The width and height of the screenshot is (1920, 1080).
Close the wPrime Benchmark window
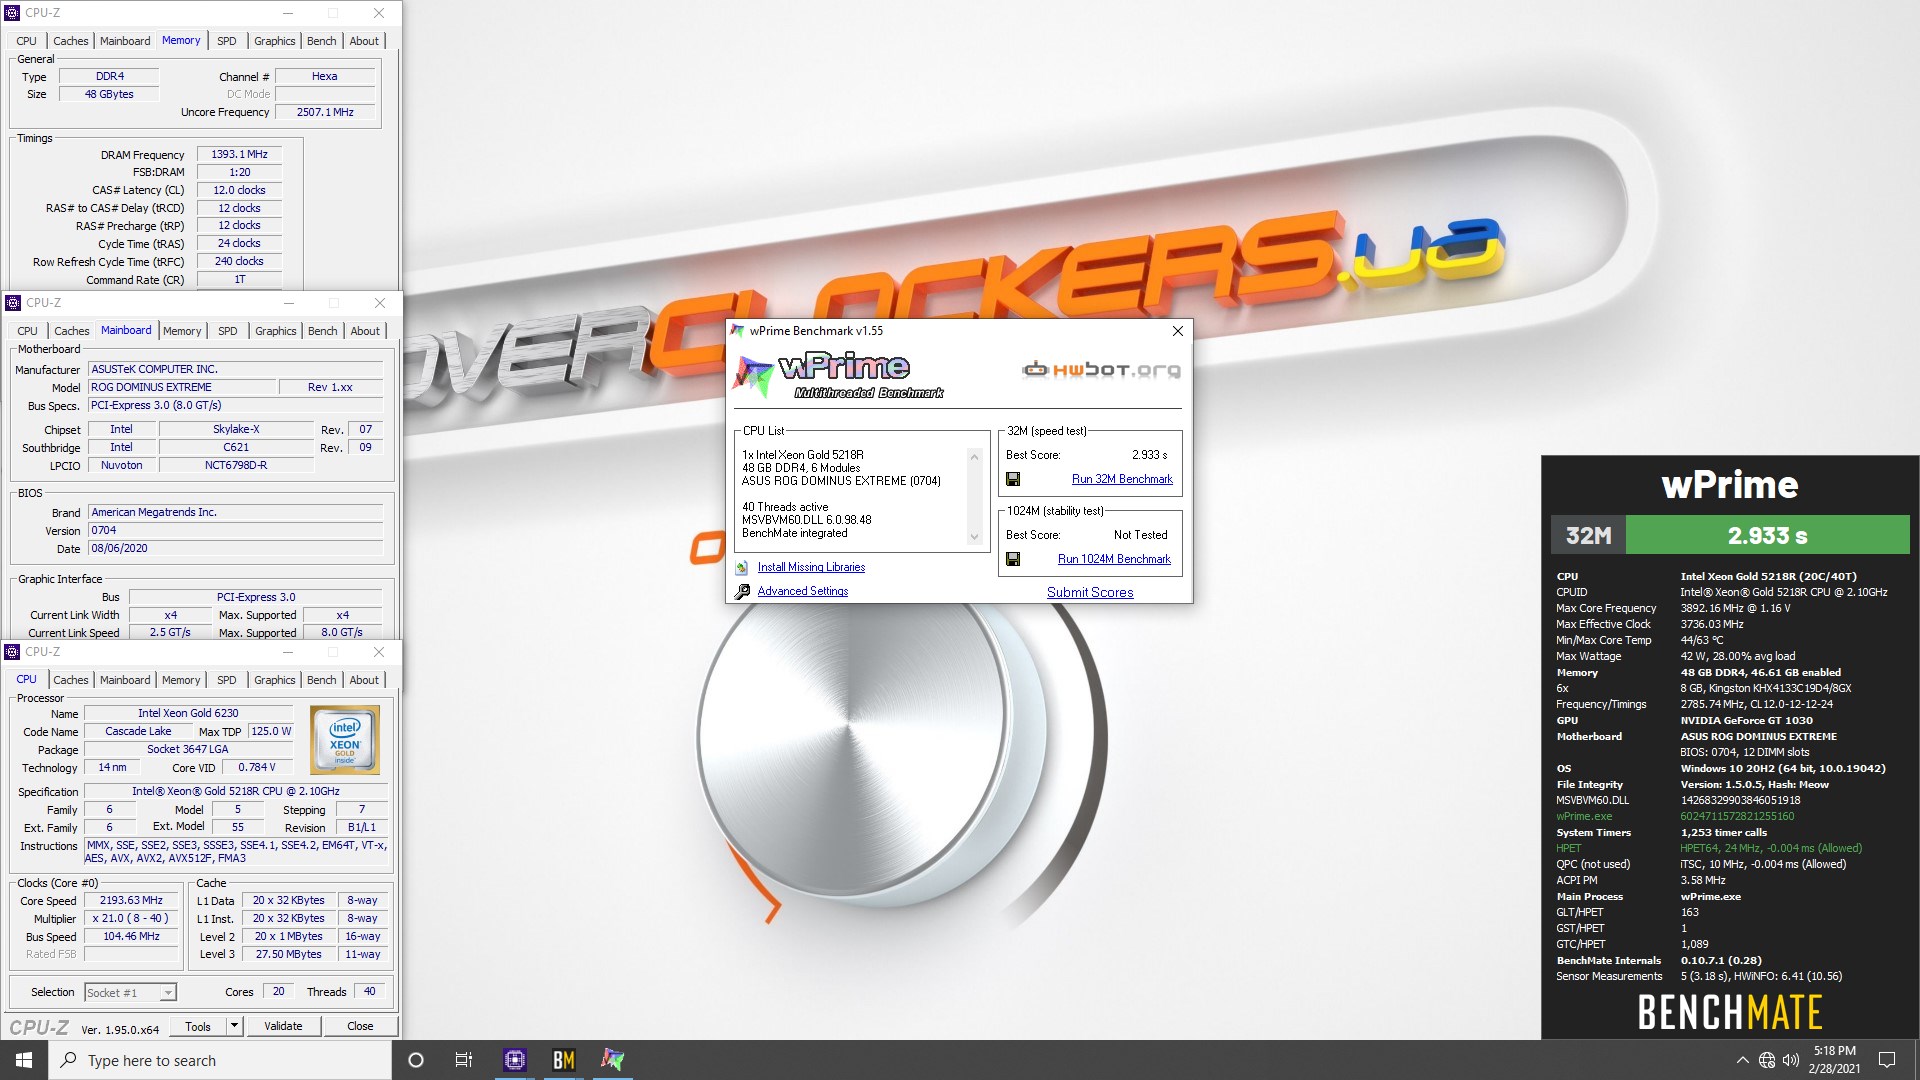(x=1177, y=331)
